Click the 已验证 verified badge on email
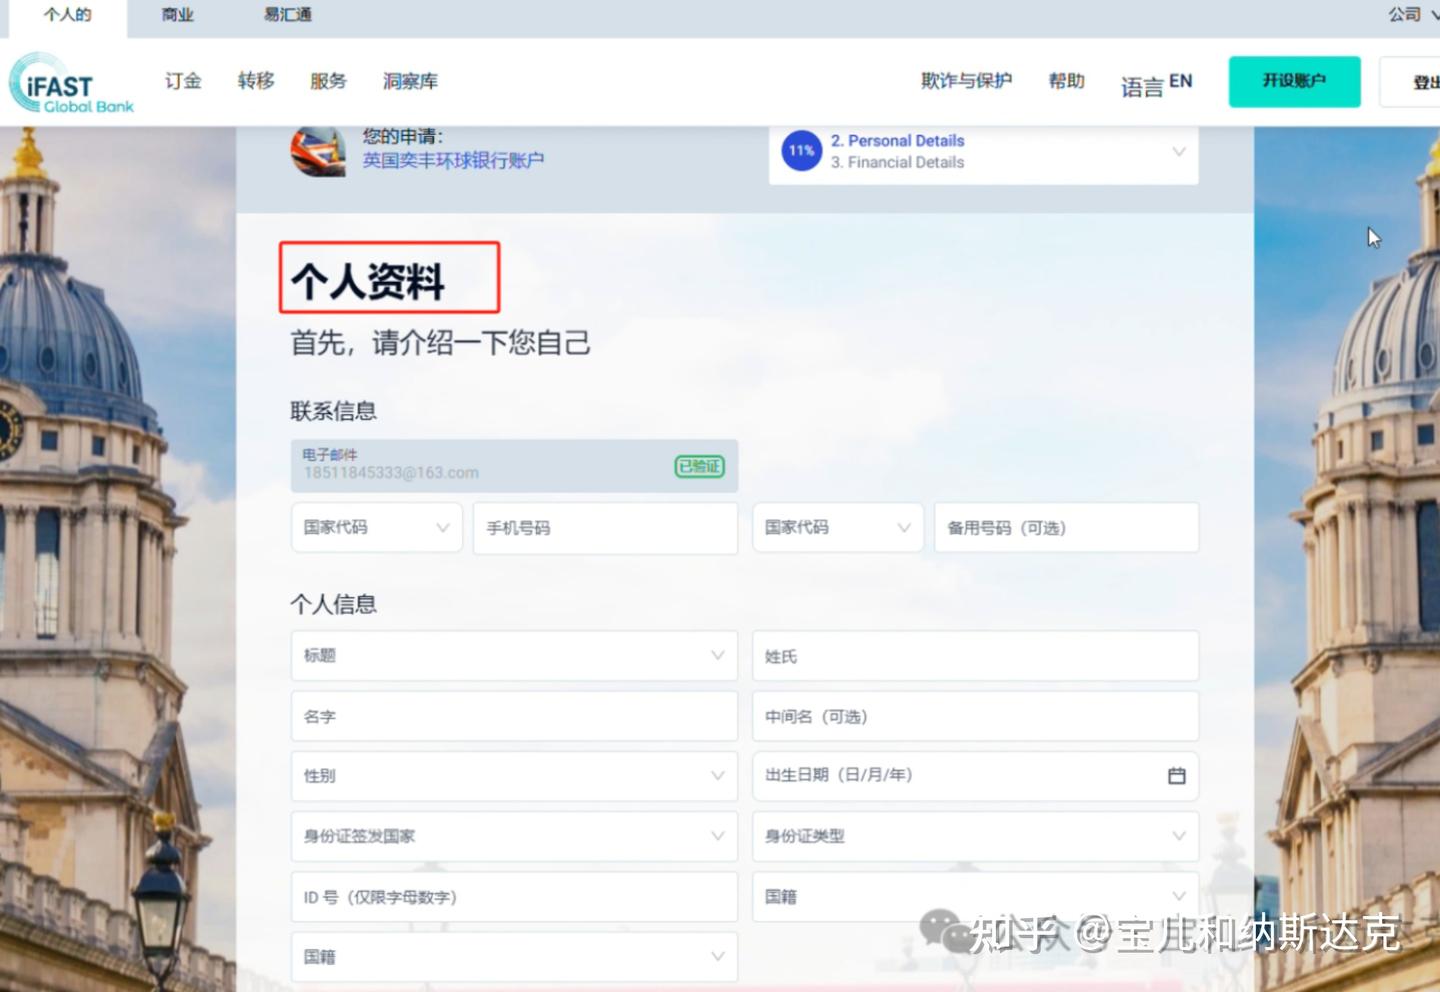 (698, 466)
